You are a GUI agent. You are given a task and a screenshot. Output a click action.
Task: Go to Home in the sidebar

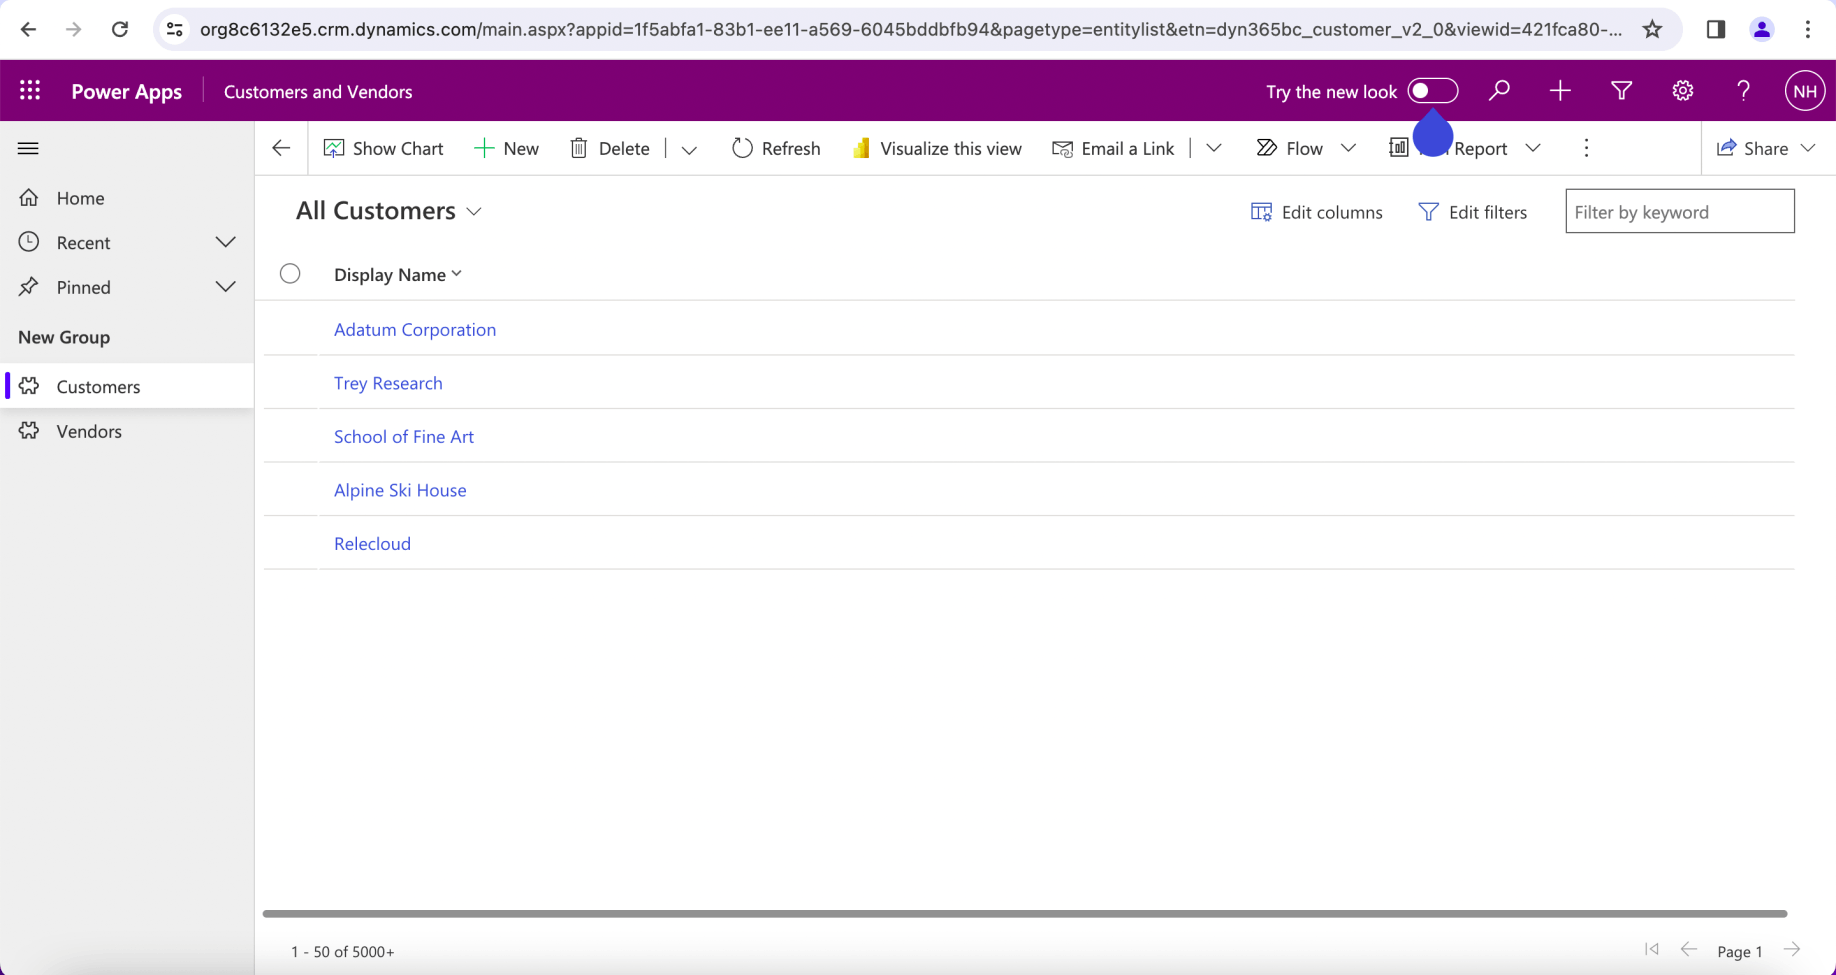127,198
